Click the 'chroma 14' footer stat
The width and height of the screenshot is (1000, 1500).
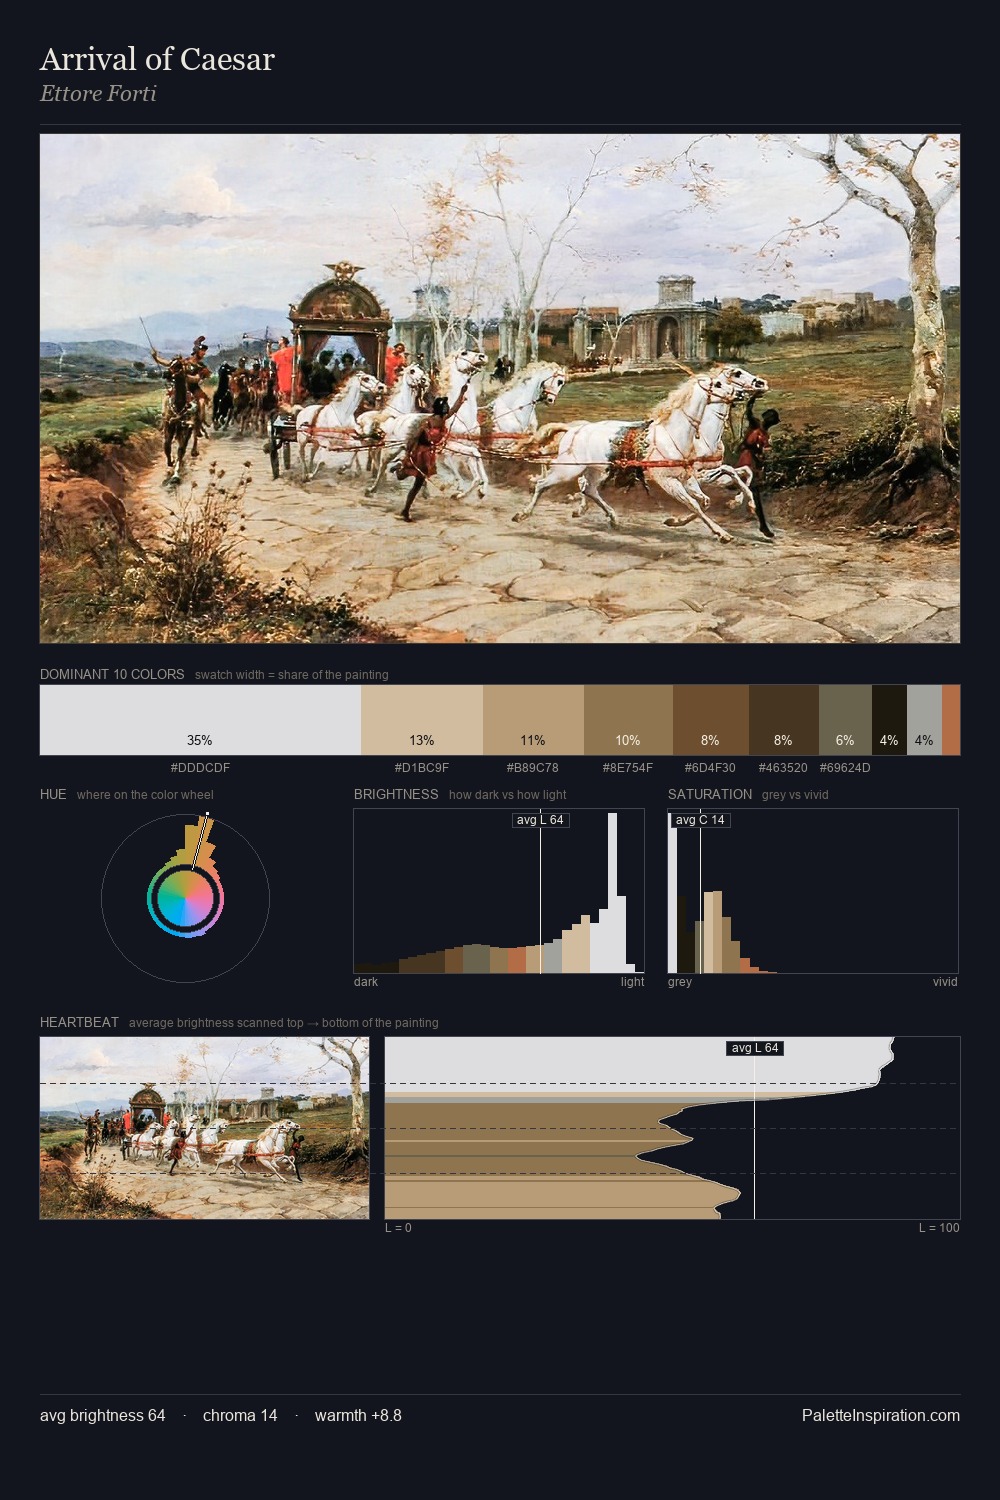(x=240, y=1415)
